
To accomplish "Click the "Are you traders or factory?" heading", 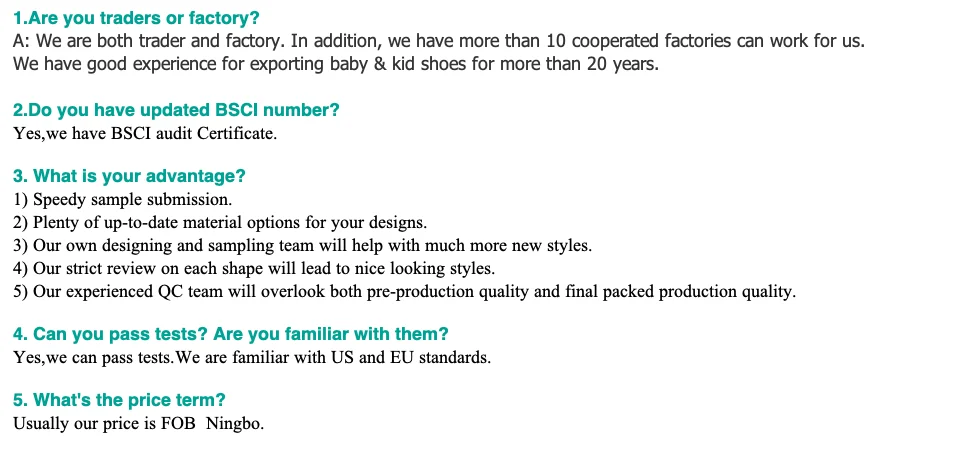I will 136,18.
